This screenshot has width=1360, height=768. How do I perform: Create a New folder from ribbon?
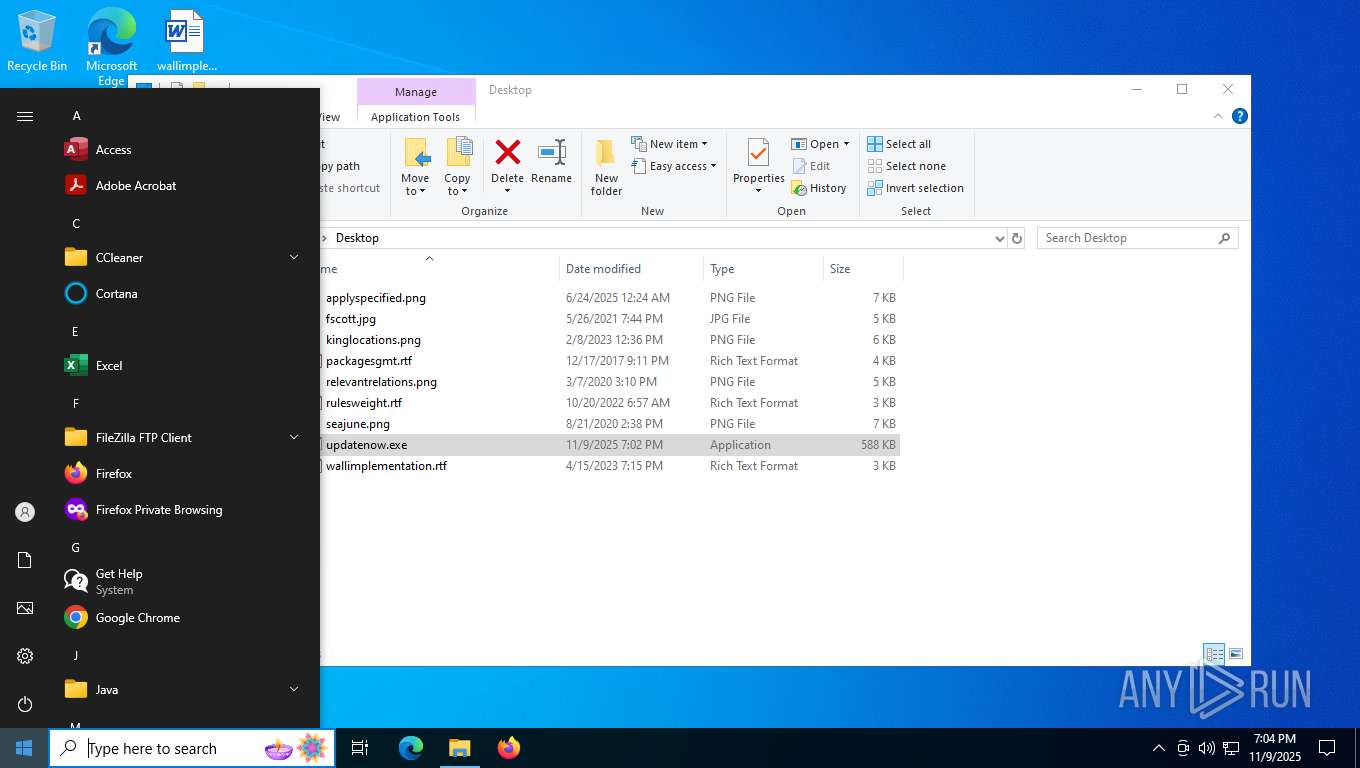coord(606,166)
